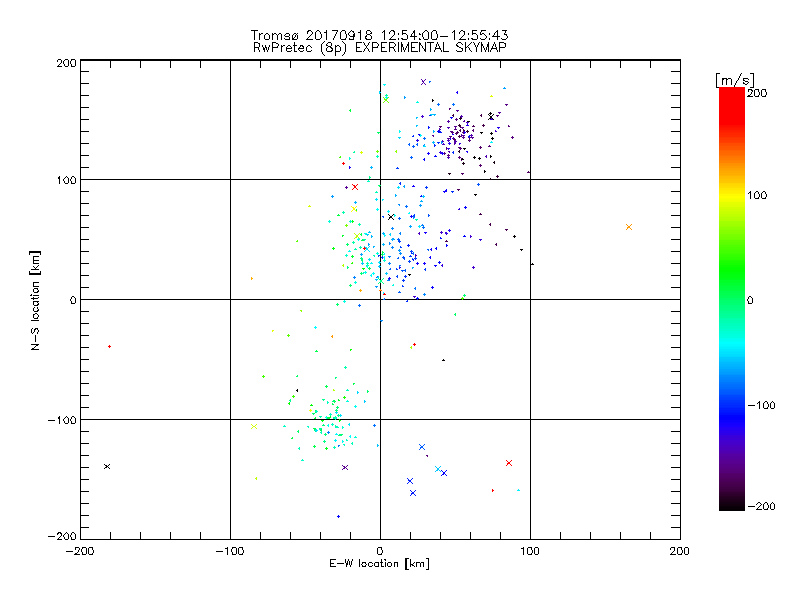Click the subtitle 'RwPretec (8p) EXPERIMENTAL SKYMAP'

[380, 48]
